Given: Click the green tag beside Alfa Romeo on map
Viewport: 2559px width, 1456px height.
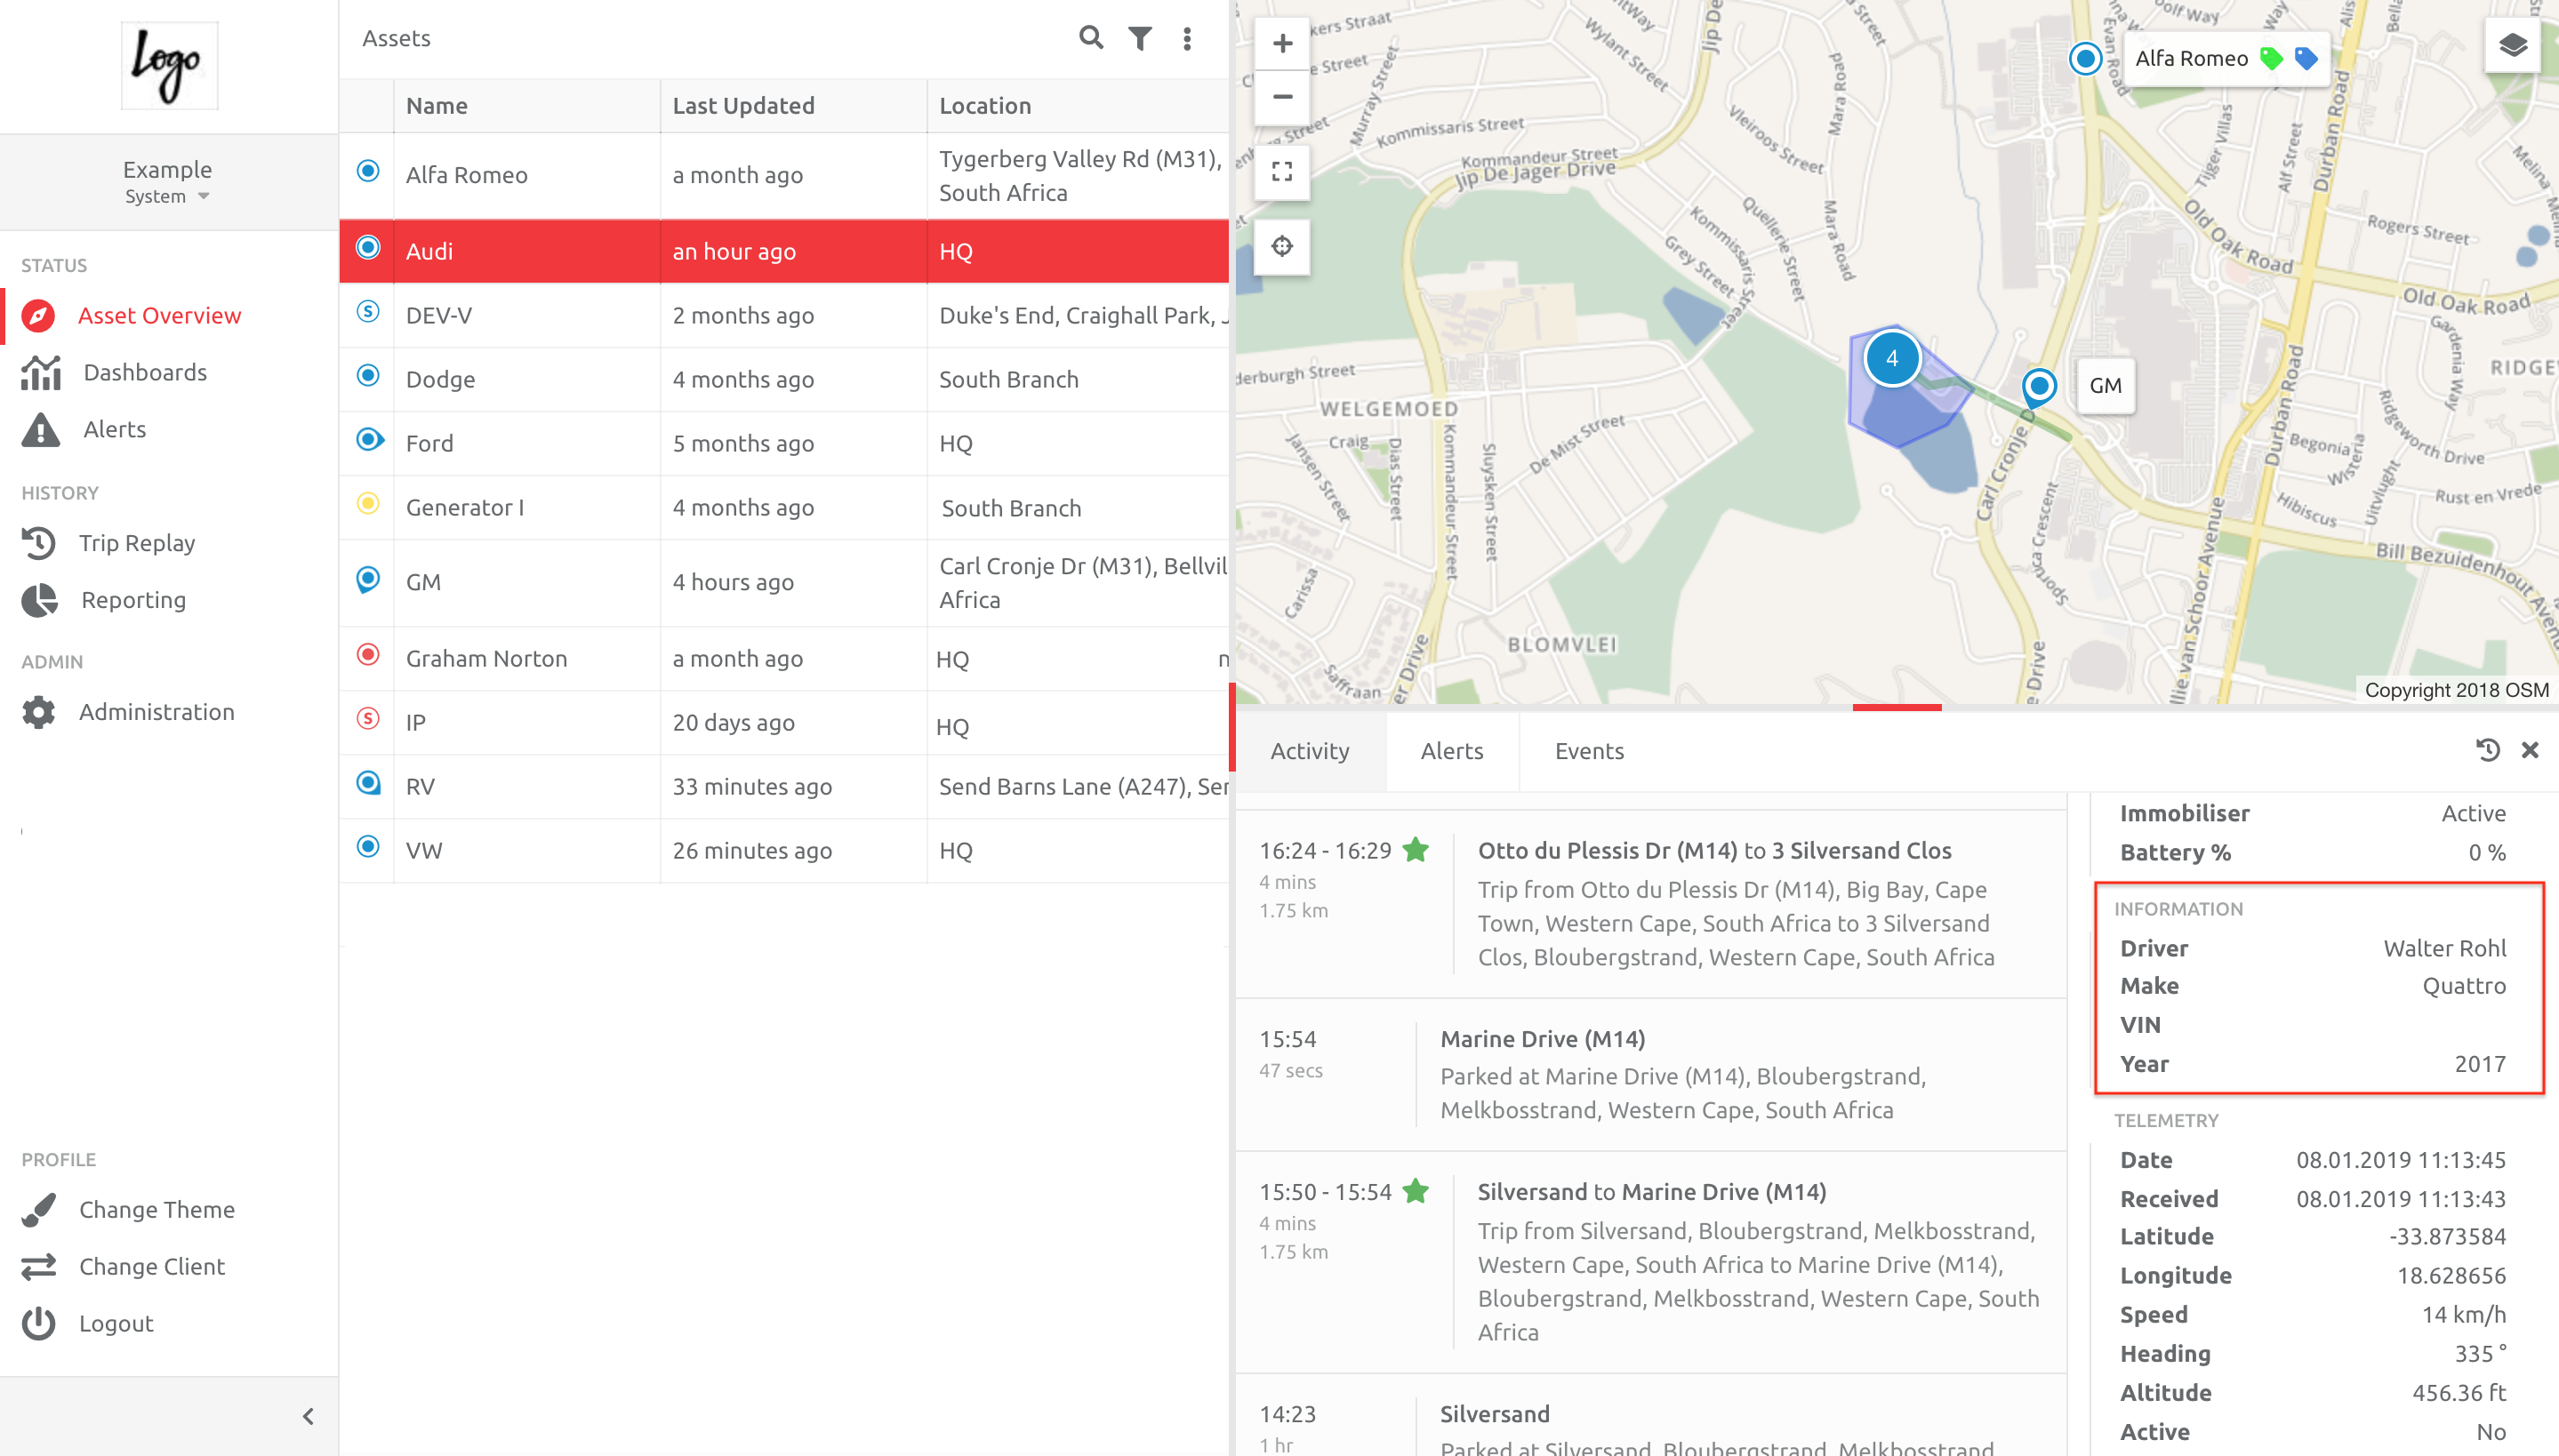Looking at the screenshot, I should tap(2271, 58).
